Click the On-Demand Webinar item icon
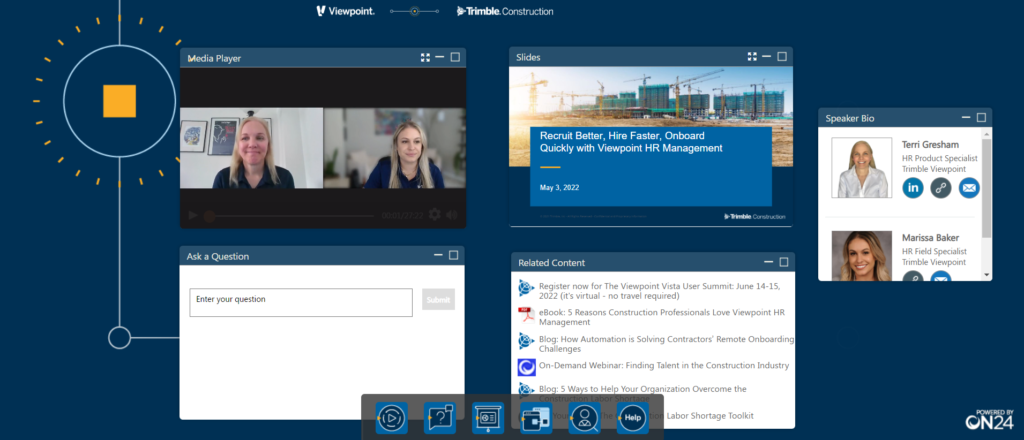Screen dimensions: 1024x440 pos(526,368)
